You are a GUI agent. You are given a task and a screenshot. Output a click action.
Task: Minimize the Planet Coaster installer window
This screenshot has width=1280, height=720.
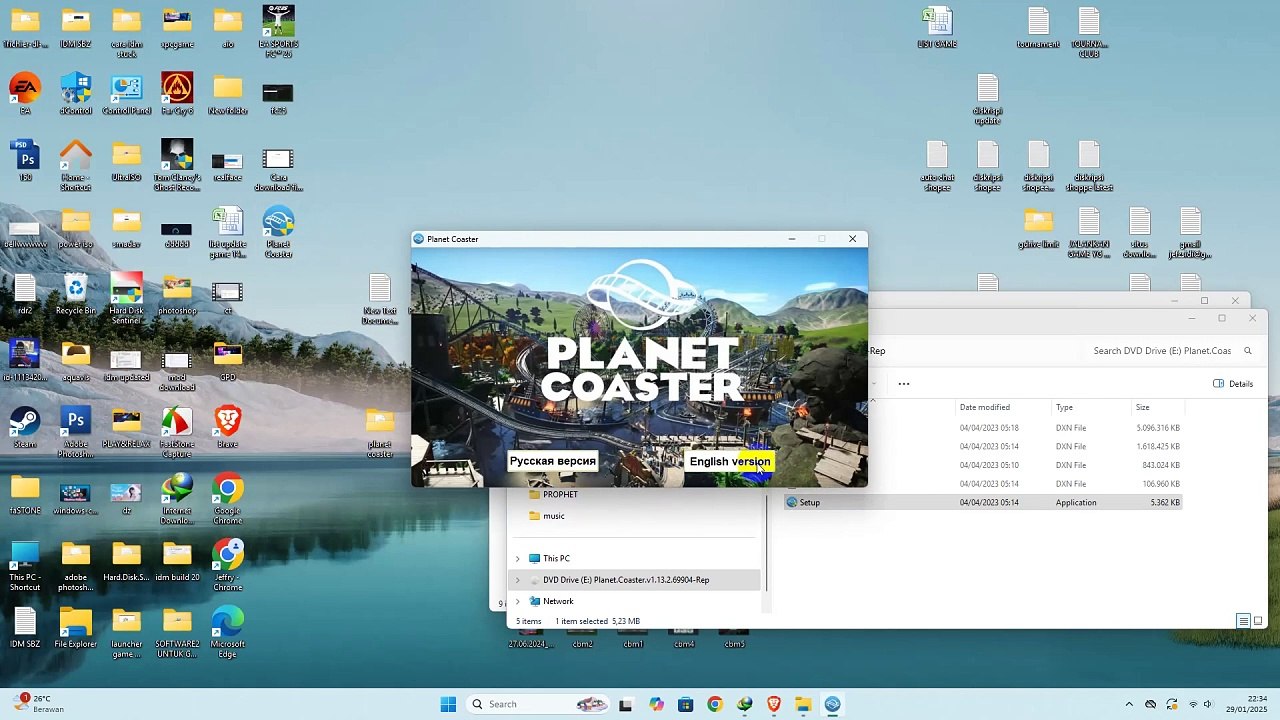(x=791, y=239)
